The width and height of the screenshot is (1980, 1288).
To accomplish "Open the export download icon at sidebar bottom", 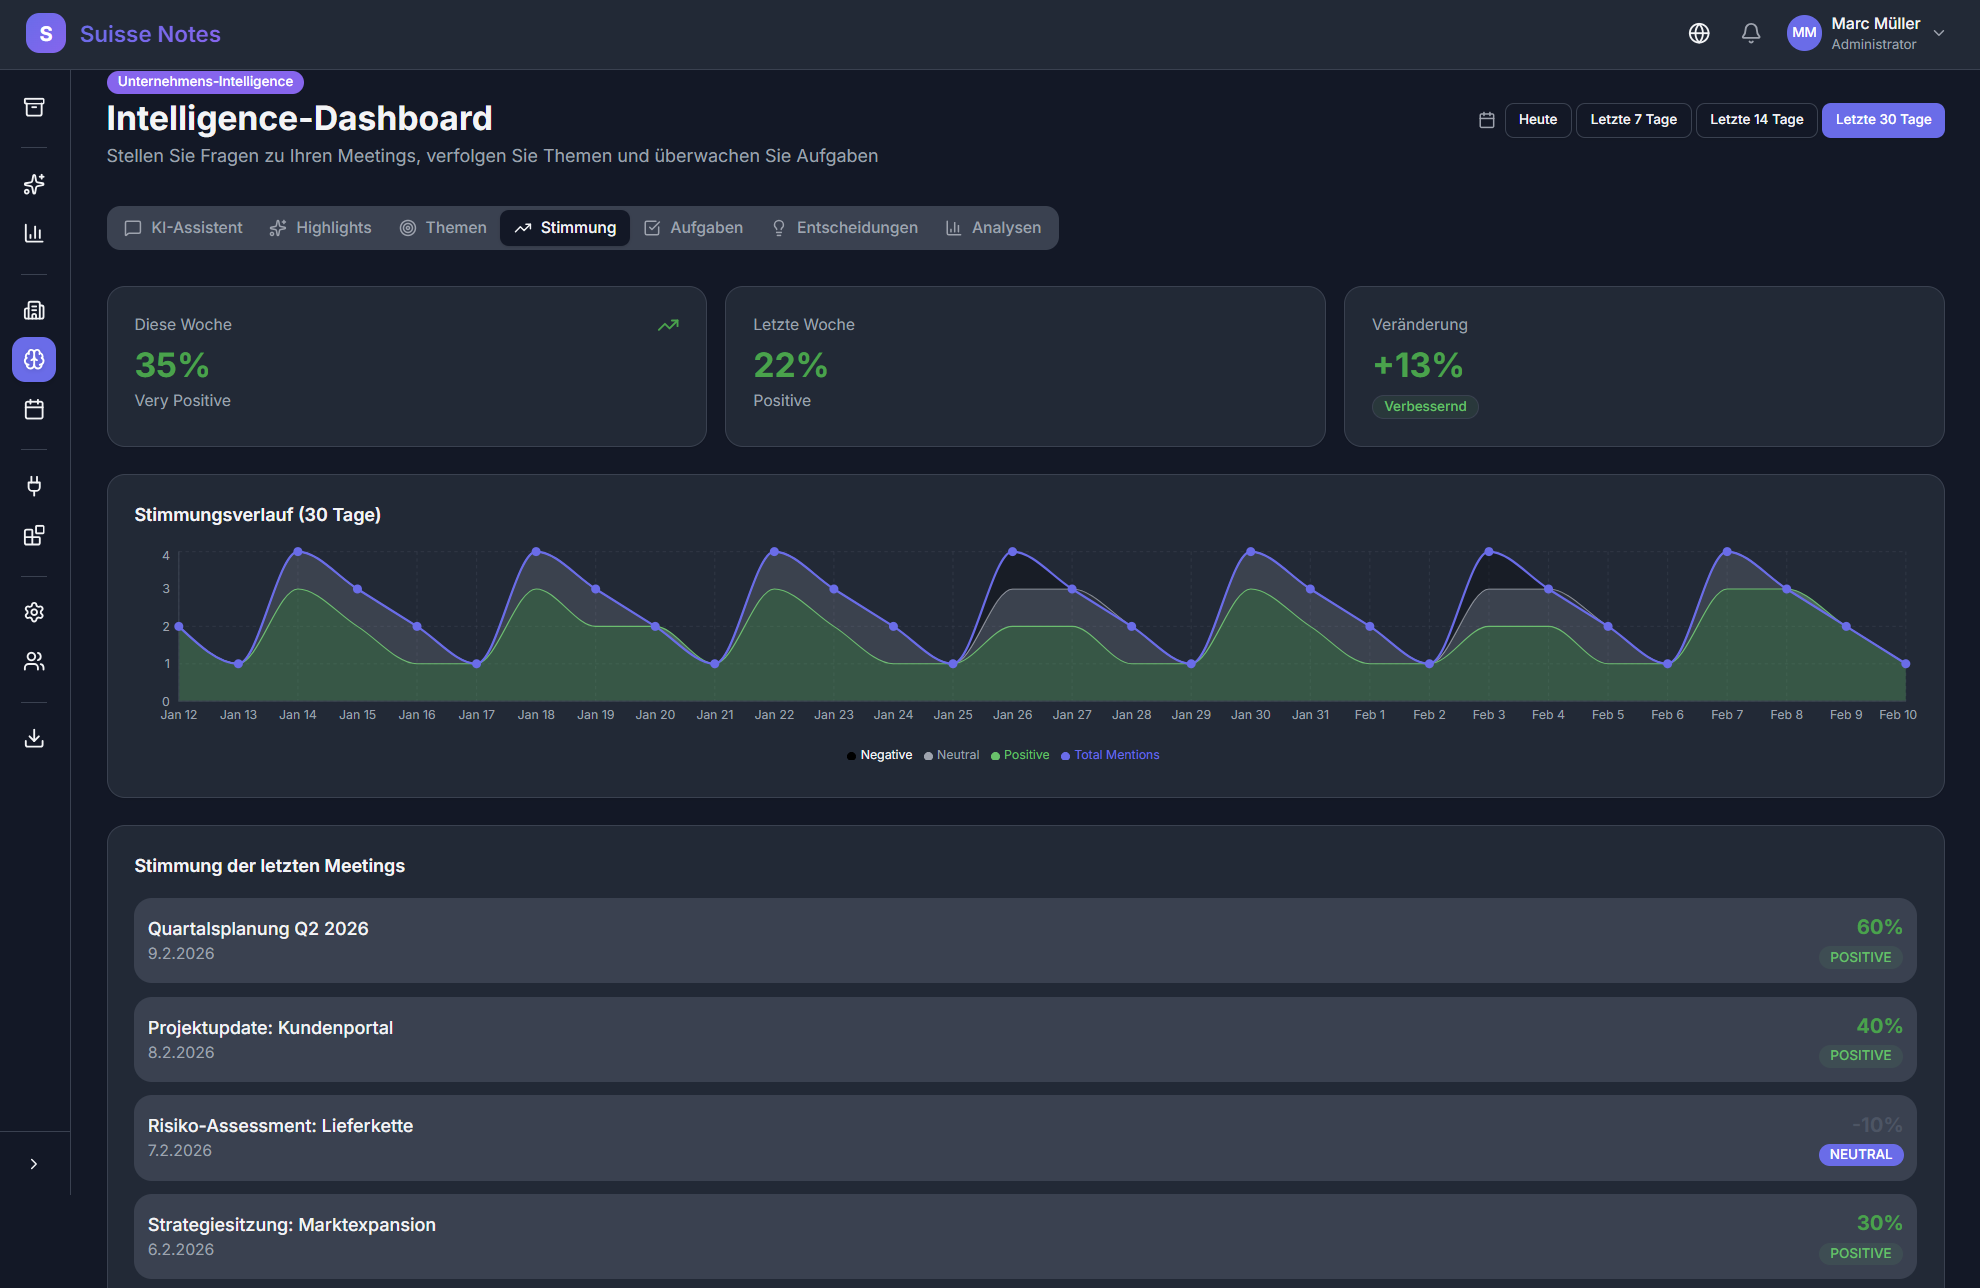I will (33, 739).
